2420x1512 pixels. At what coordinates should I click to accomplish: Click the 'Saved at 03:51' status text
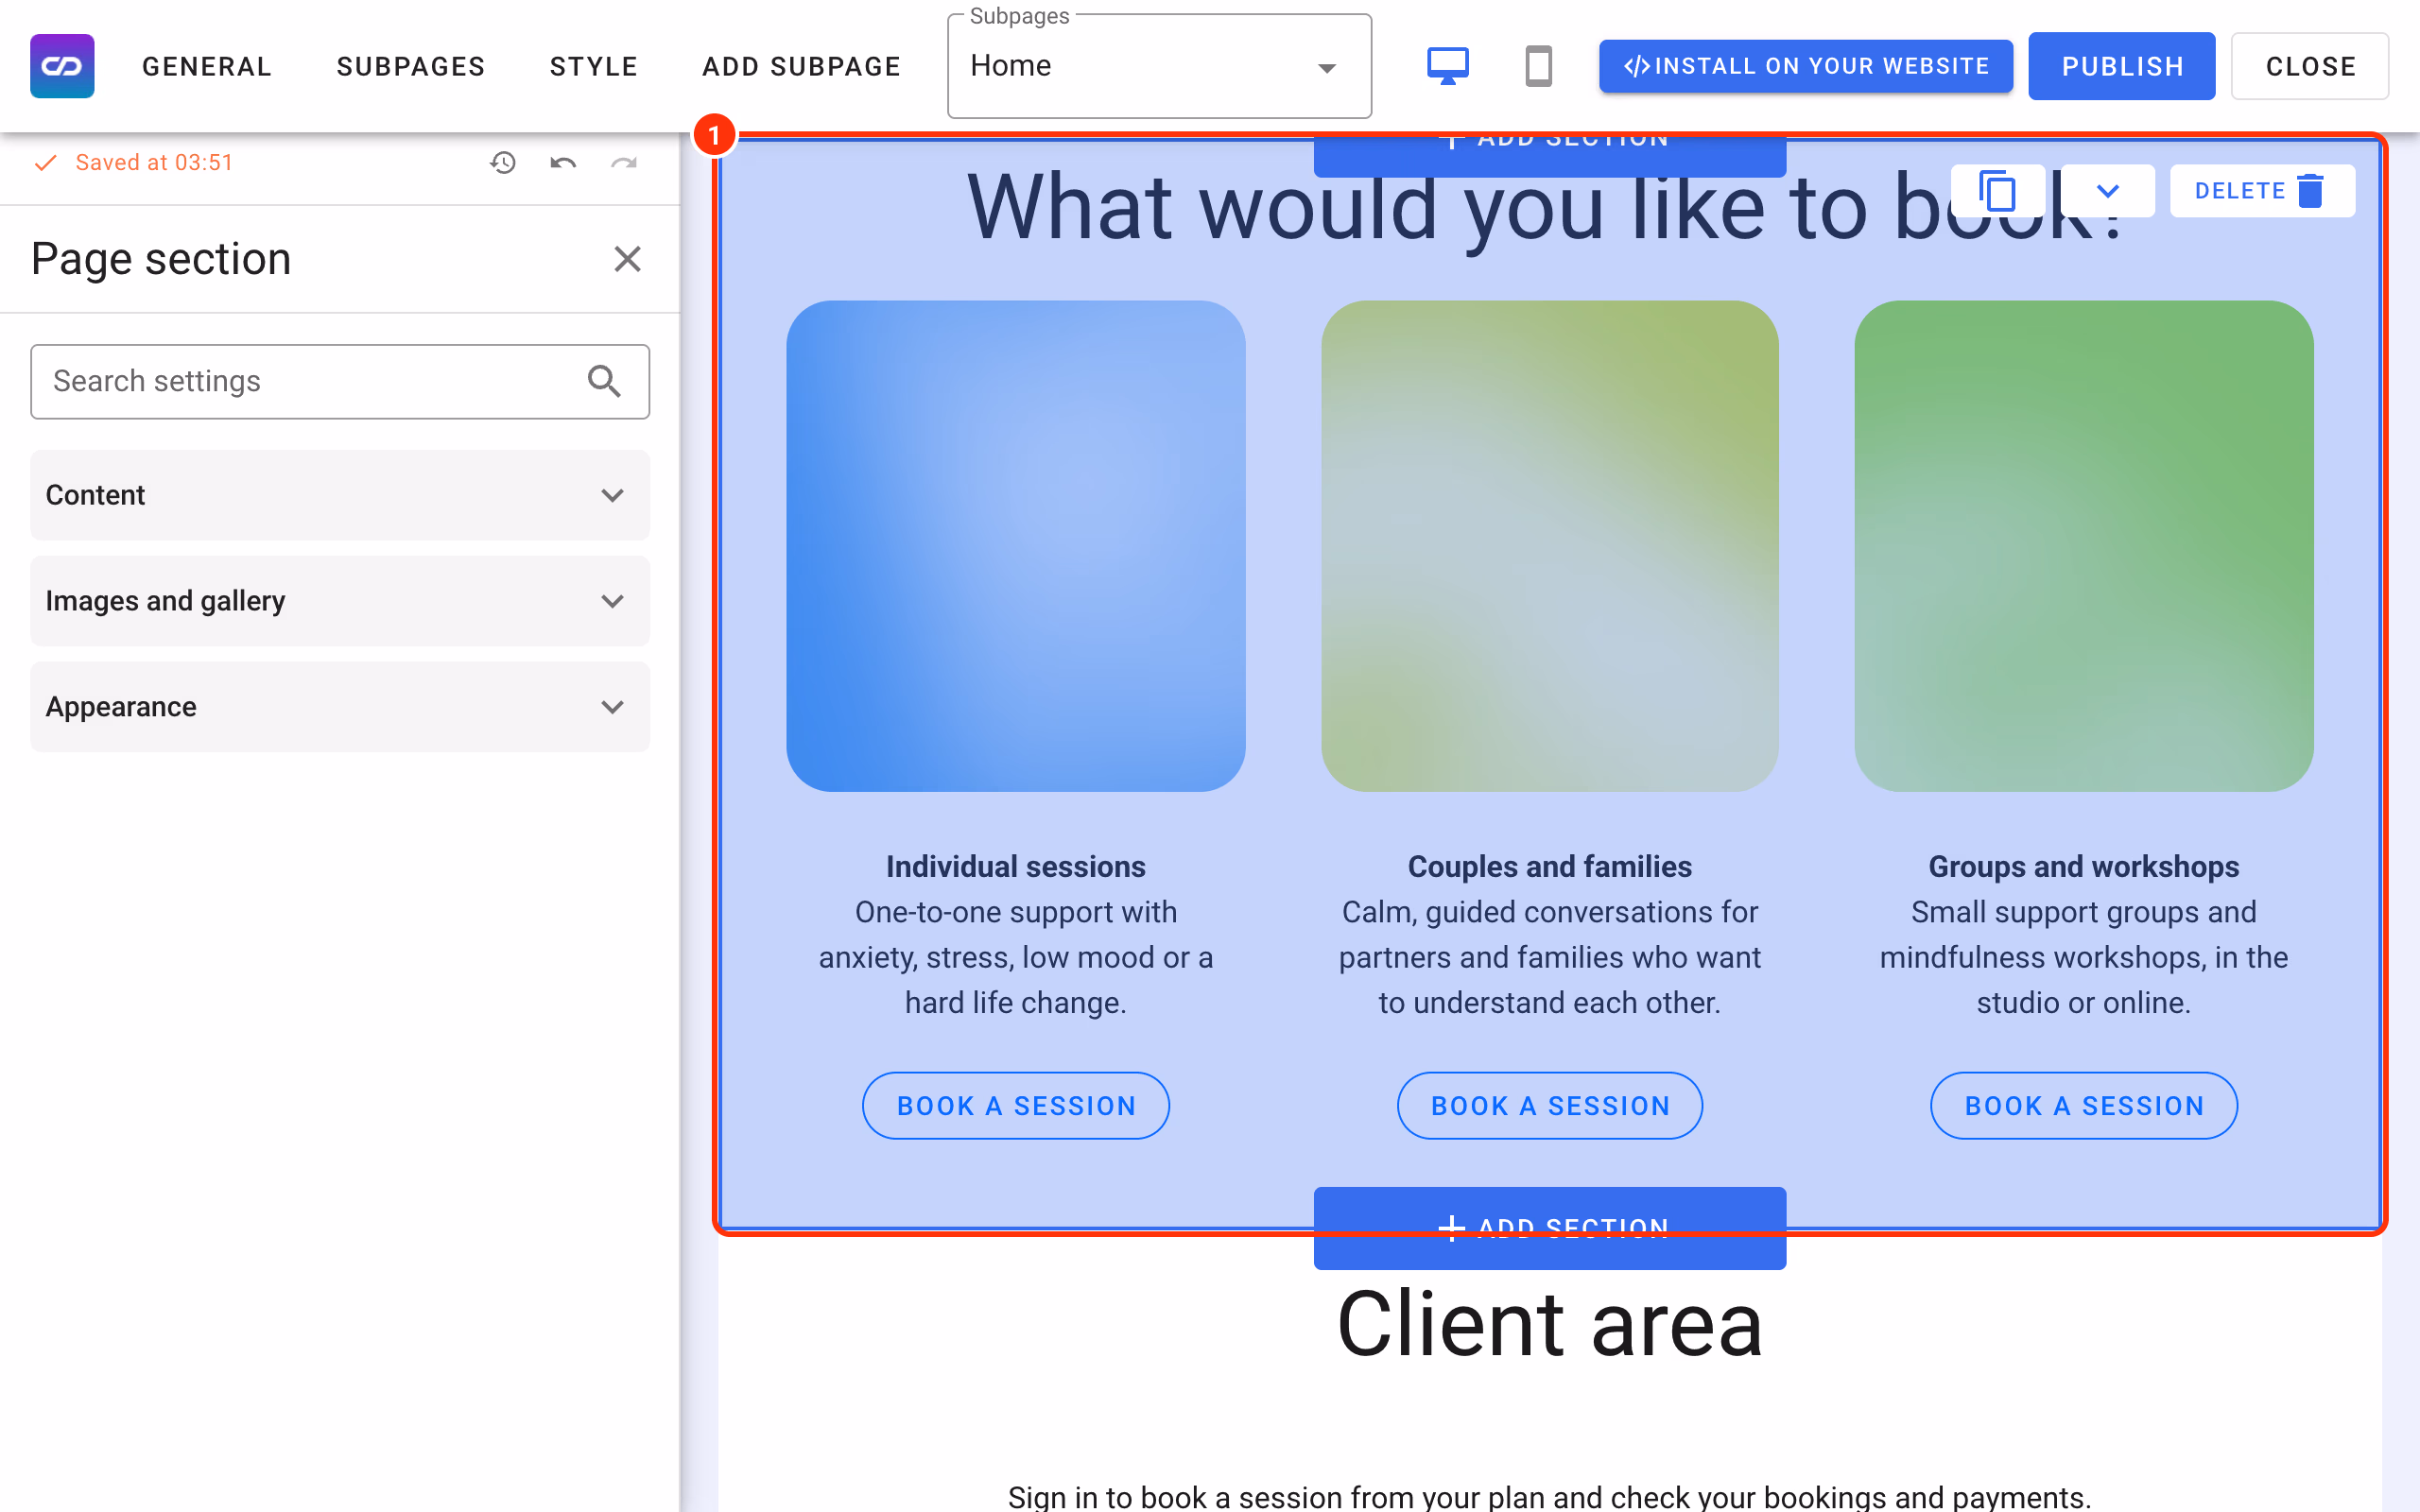coord(154,162)
